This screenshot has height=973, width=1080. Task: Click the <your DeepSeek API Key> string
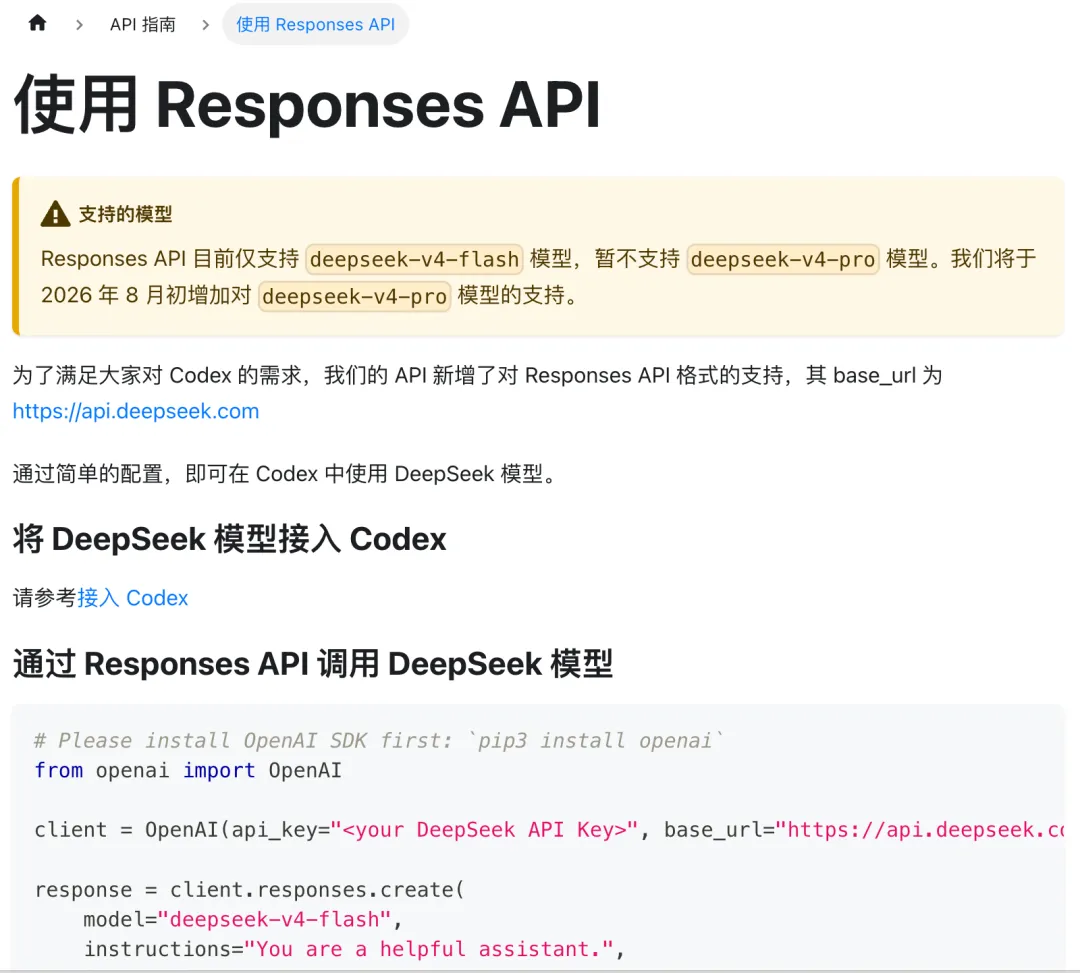click(x=484, y=830)
